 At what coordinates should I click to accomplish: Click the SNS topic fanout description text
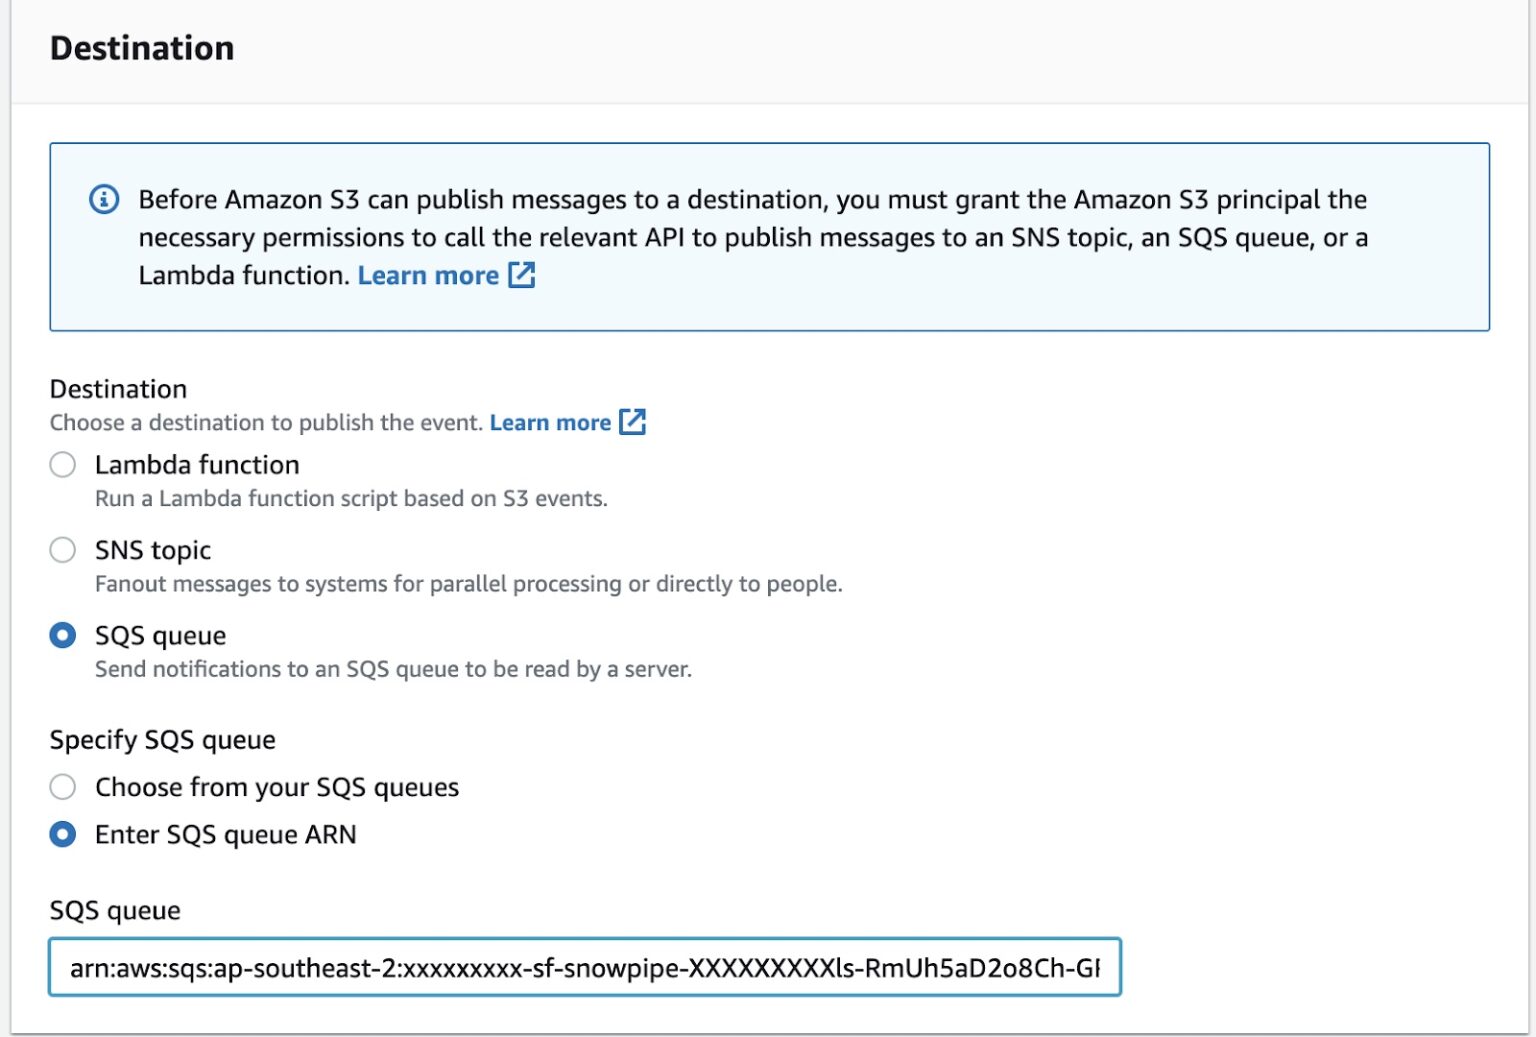click(x=467, y=583)
